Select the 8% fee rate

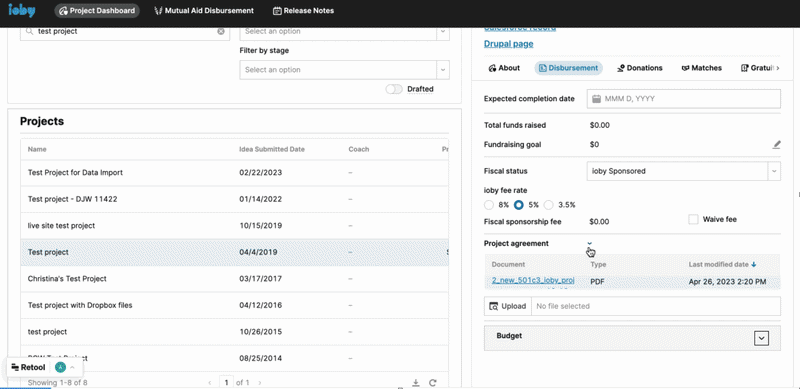coord(489,205)
